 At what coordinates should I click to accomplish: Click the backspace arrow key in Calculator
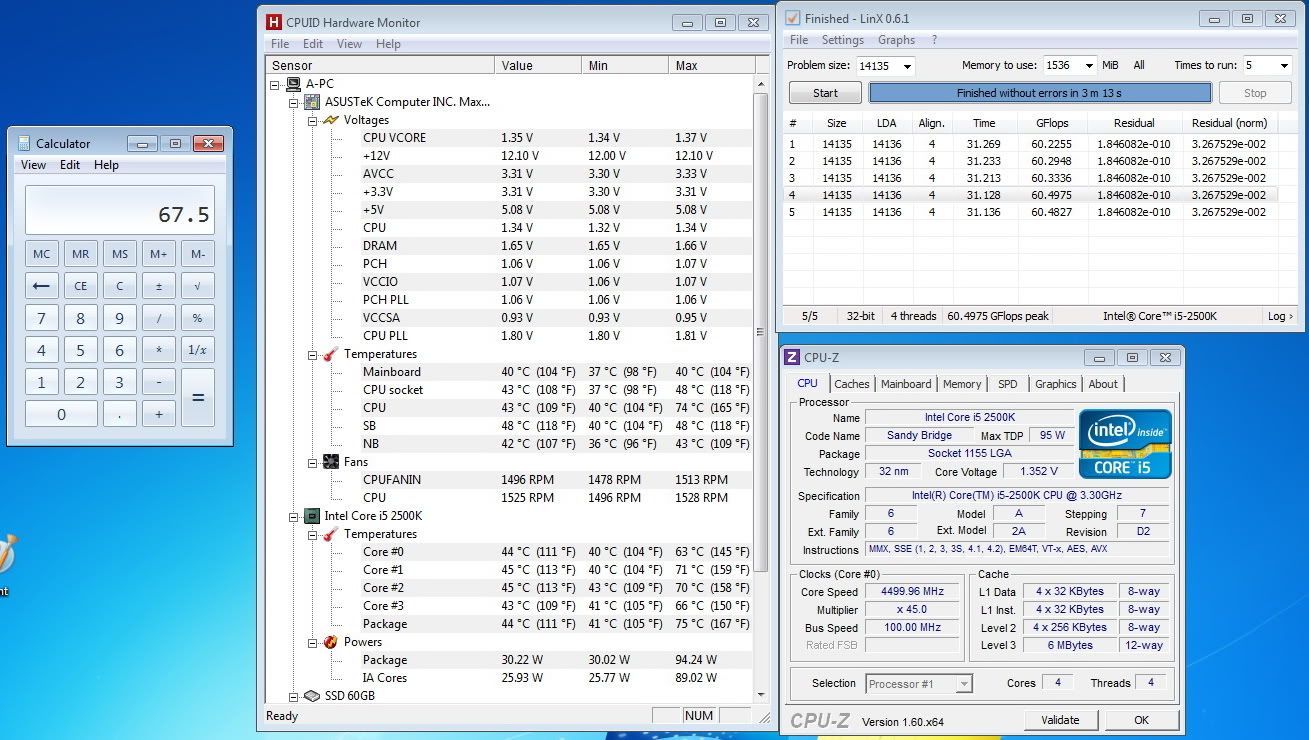(x=41, y=286)
